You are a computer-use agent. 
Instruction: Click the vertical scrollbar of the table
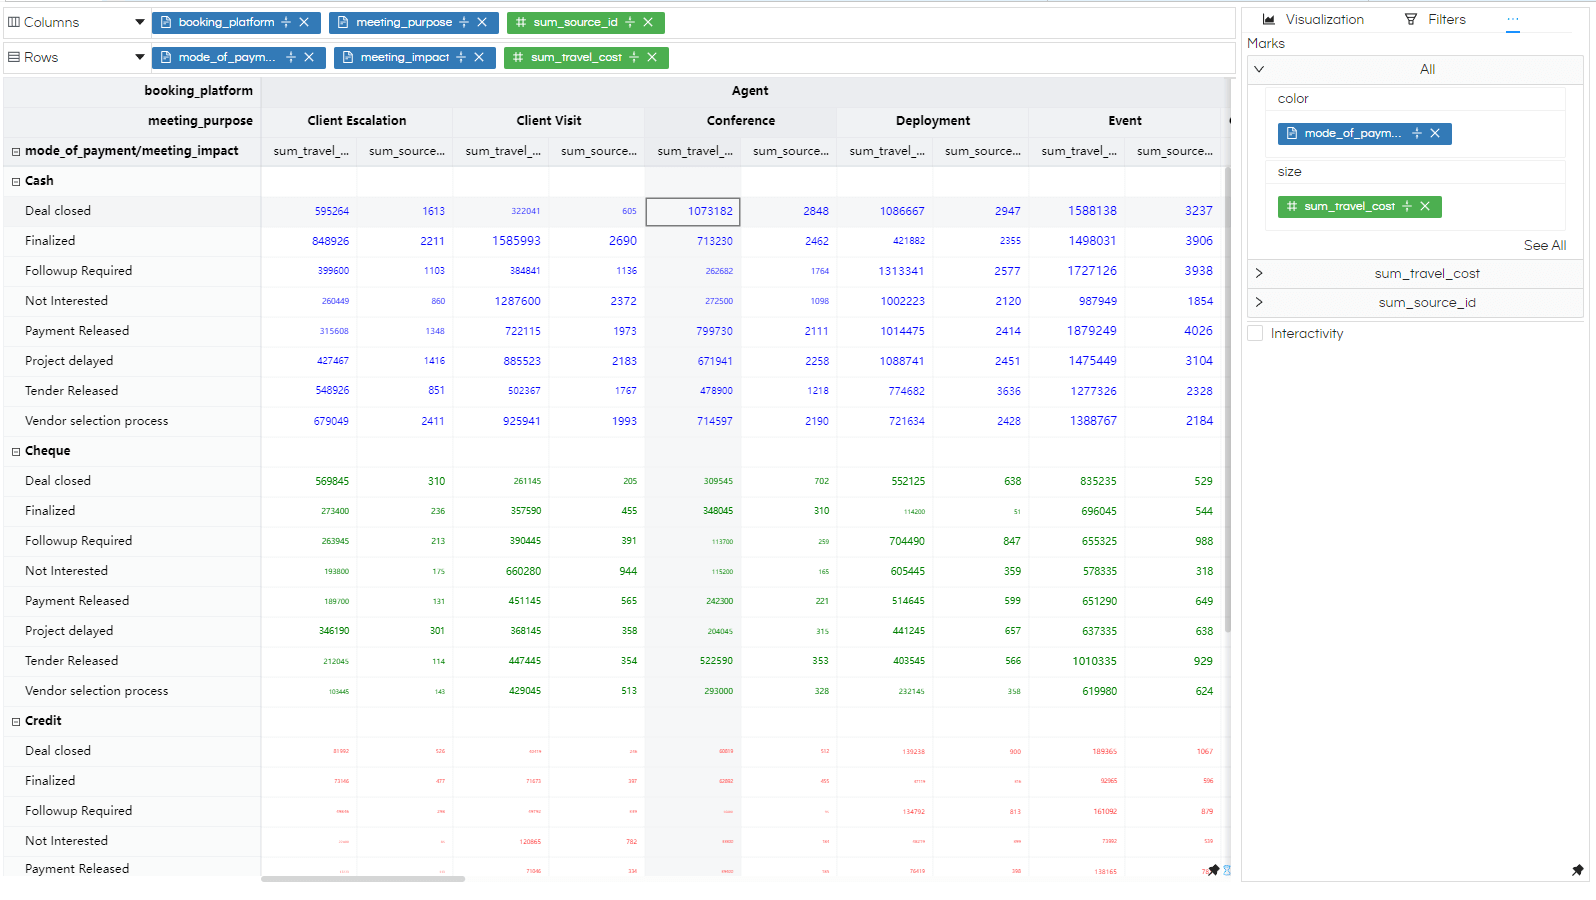click(1227, 400)
